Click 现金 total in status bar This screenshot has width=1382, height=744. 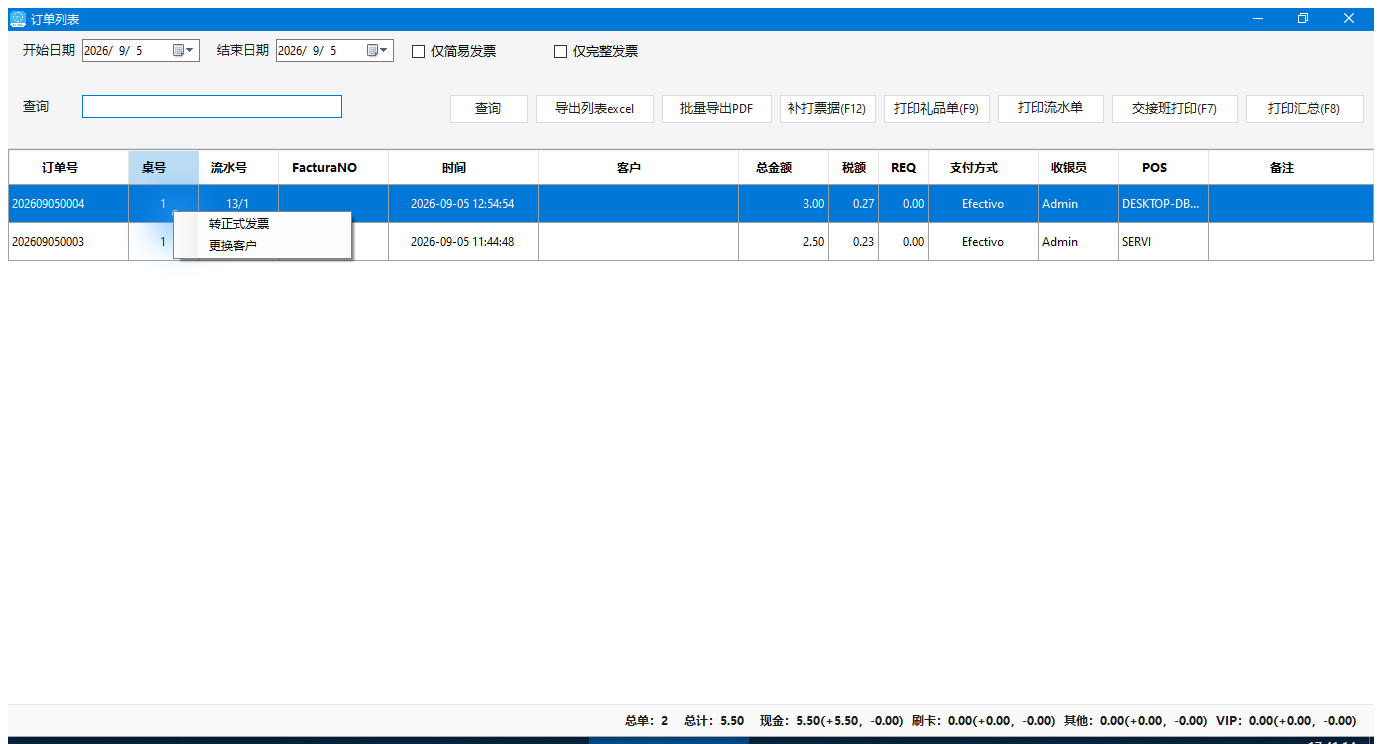pos(831,720)
